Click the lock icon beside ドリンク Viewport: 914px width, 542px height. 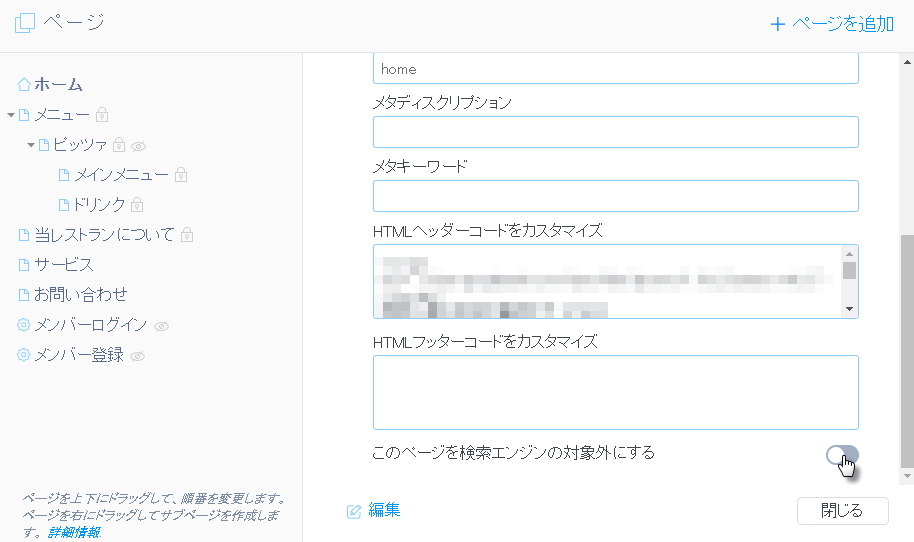[137, 205]
